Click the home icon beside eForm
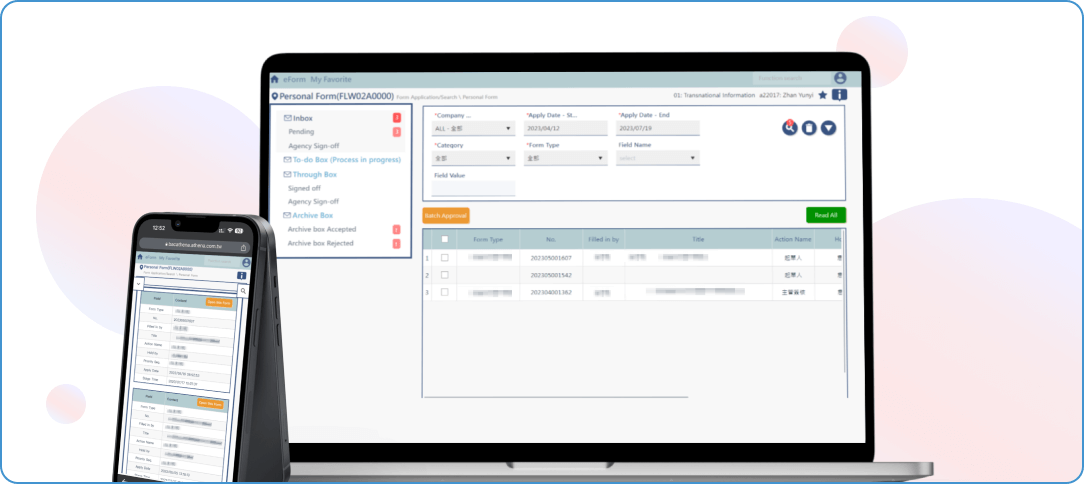Image resolution: width=1084 pixels, height=484 pixels. point(275,78)
